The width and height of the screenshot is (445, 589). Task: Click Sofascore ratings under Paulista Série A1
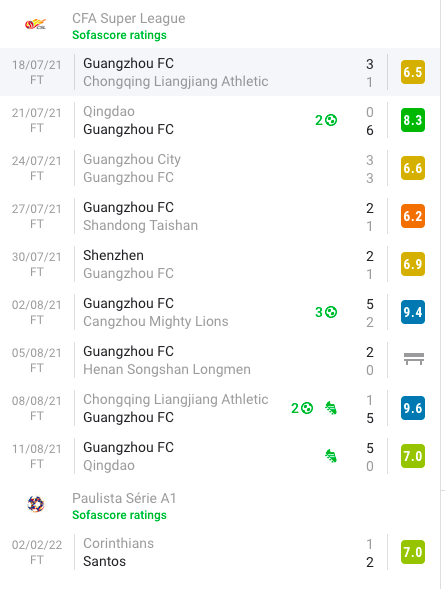[119, 515]
